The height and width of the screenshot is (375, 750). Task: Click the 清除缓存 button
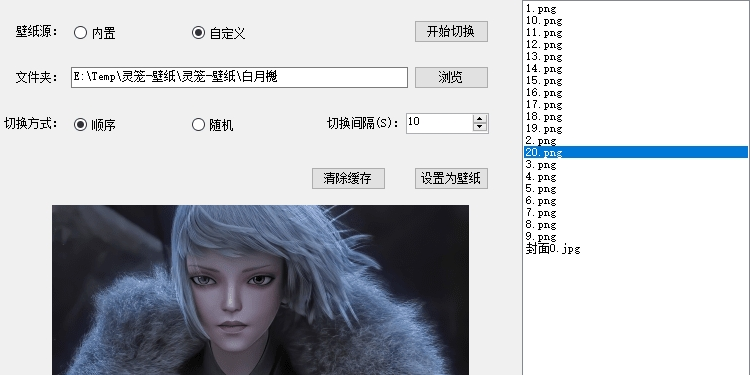348,178
